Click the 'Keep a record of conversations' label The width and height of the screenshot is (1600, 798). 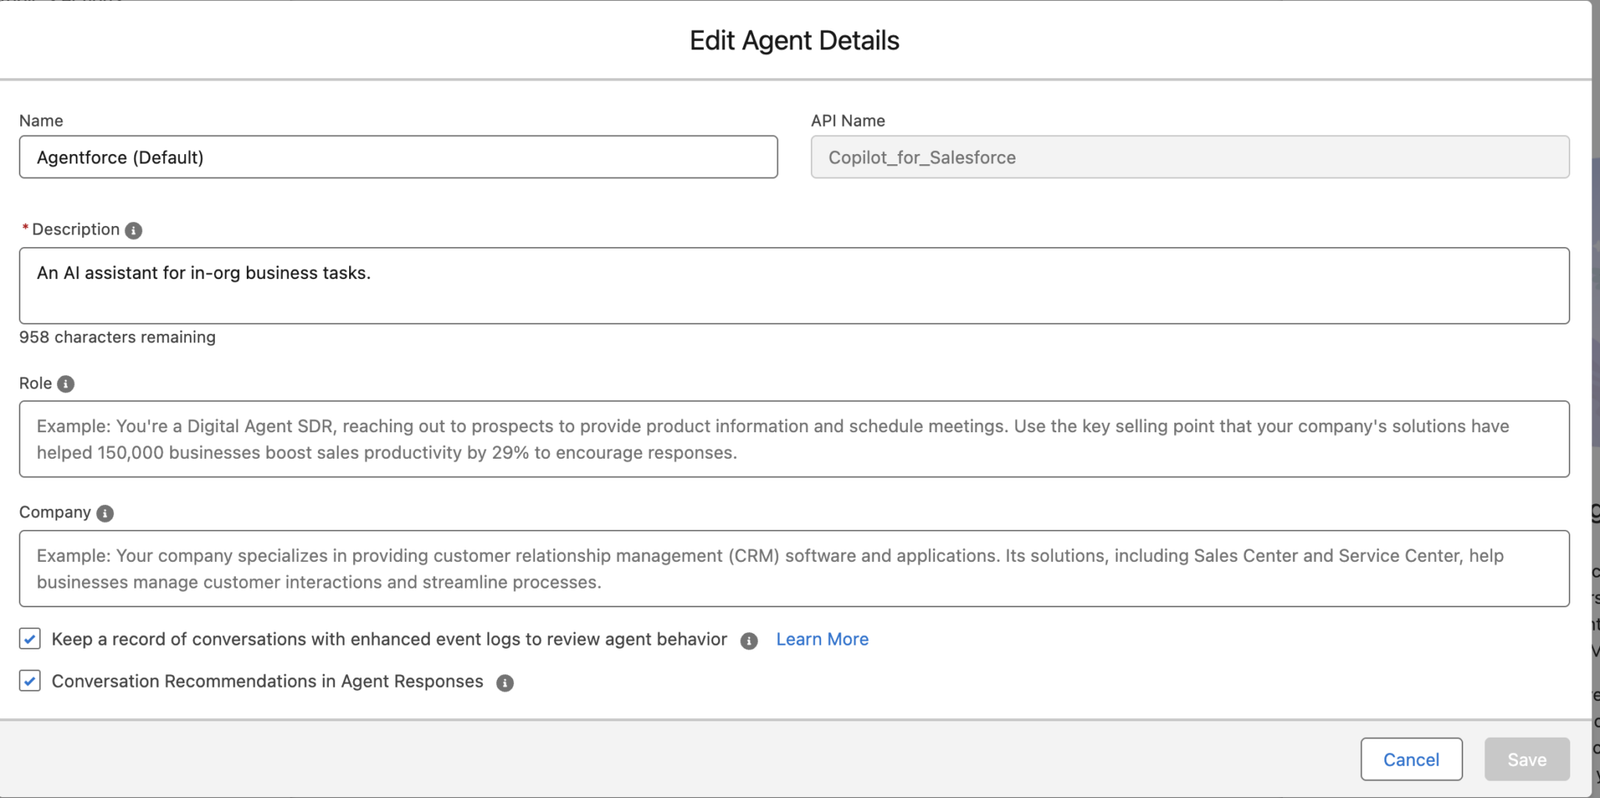[389, 639]
